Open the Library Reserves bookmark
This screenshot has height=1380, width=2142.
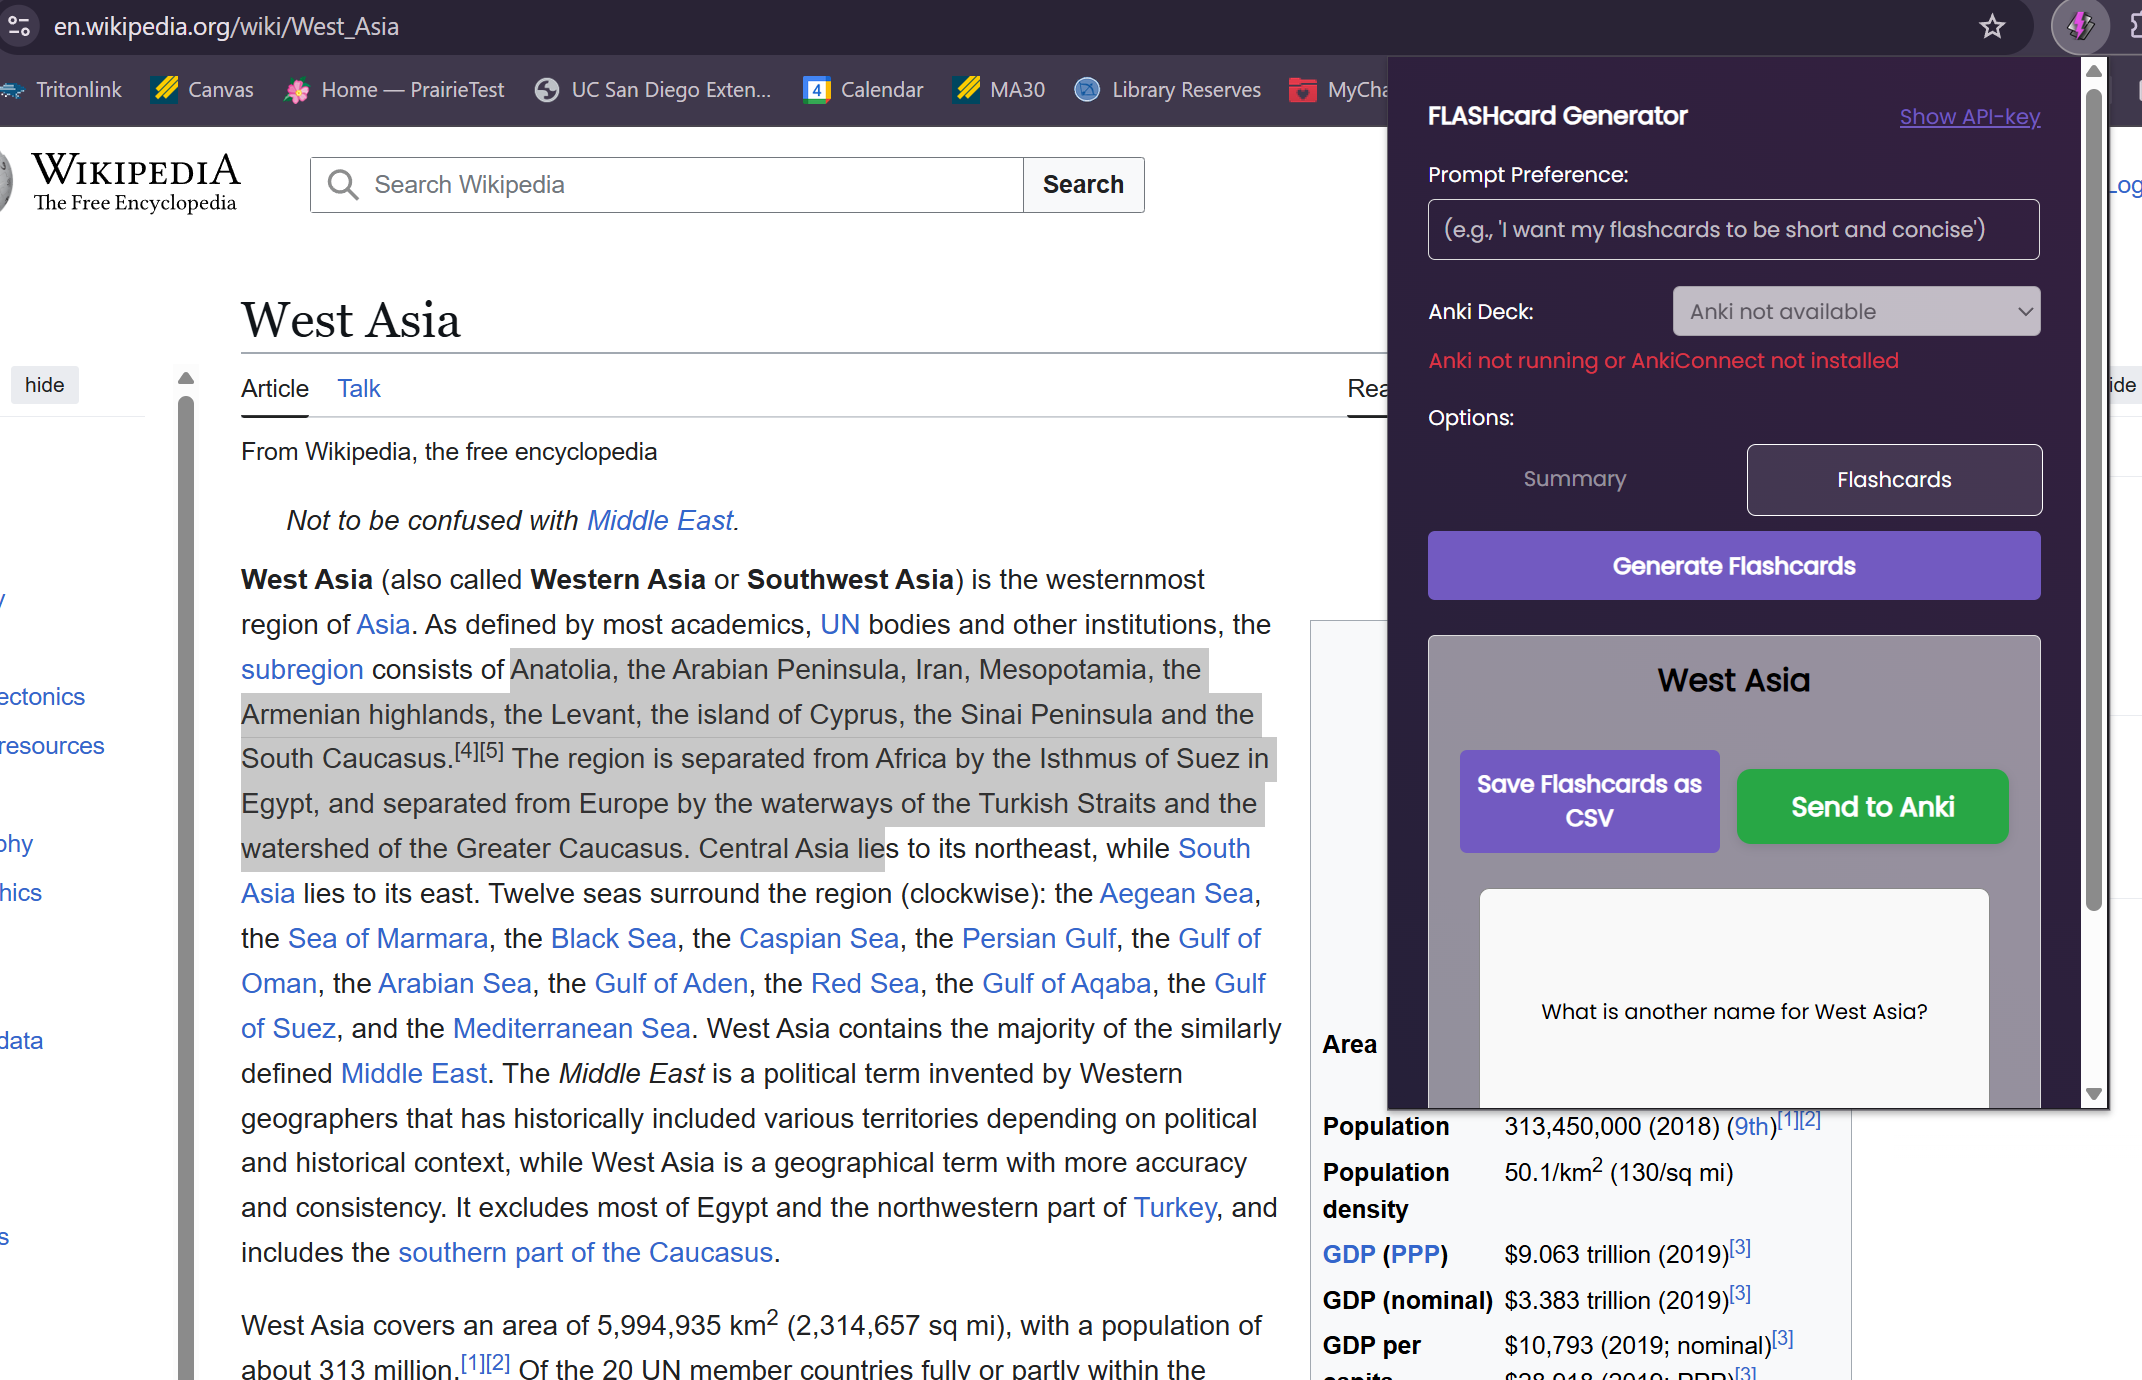1168,90
